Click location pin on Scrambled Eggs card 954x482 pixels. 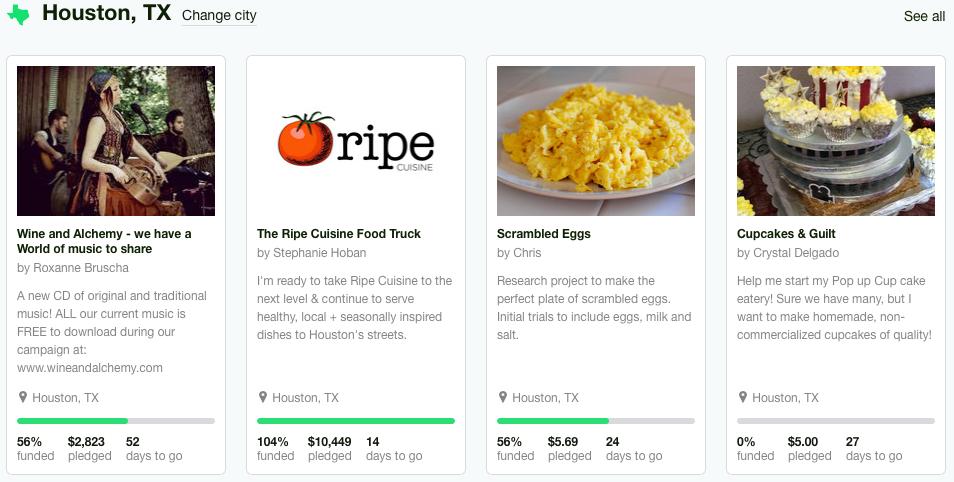(x=502, y=397)
